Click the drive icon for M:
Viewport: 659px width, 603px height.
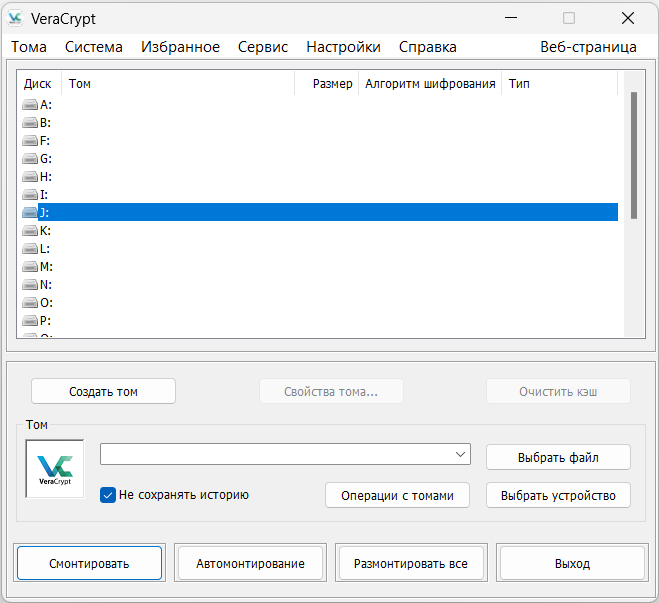click(x=30, y=267)
